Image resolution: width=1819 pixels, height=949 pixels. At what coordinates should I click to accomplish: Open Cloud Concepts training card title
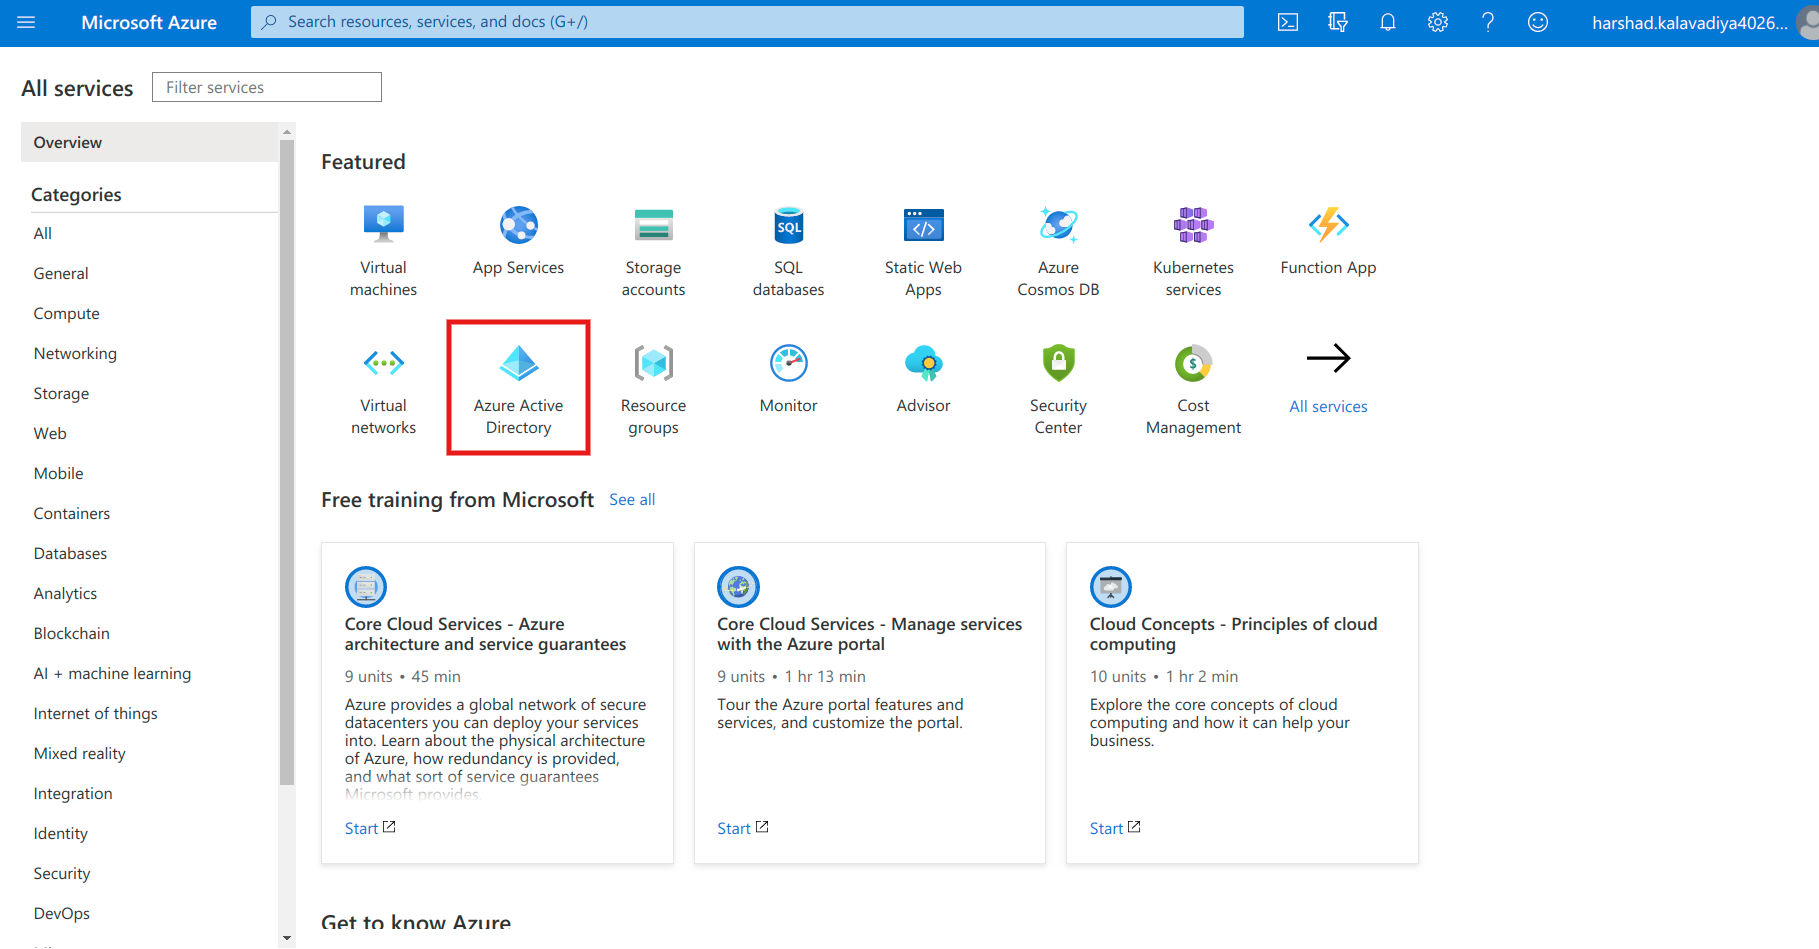(x=1233, y=634)
